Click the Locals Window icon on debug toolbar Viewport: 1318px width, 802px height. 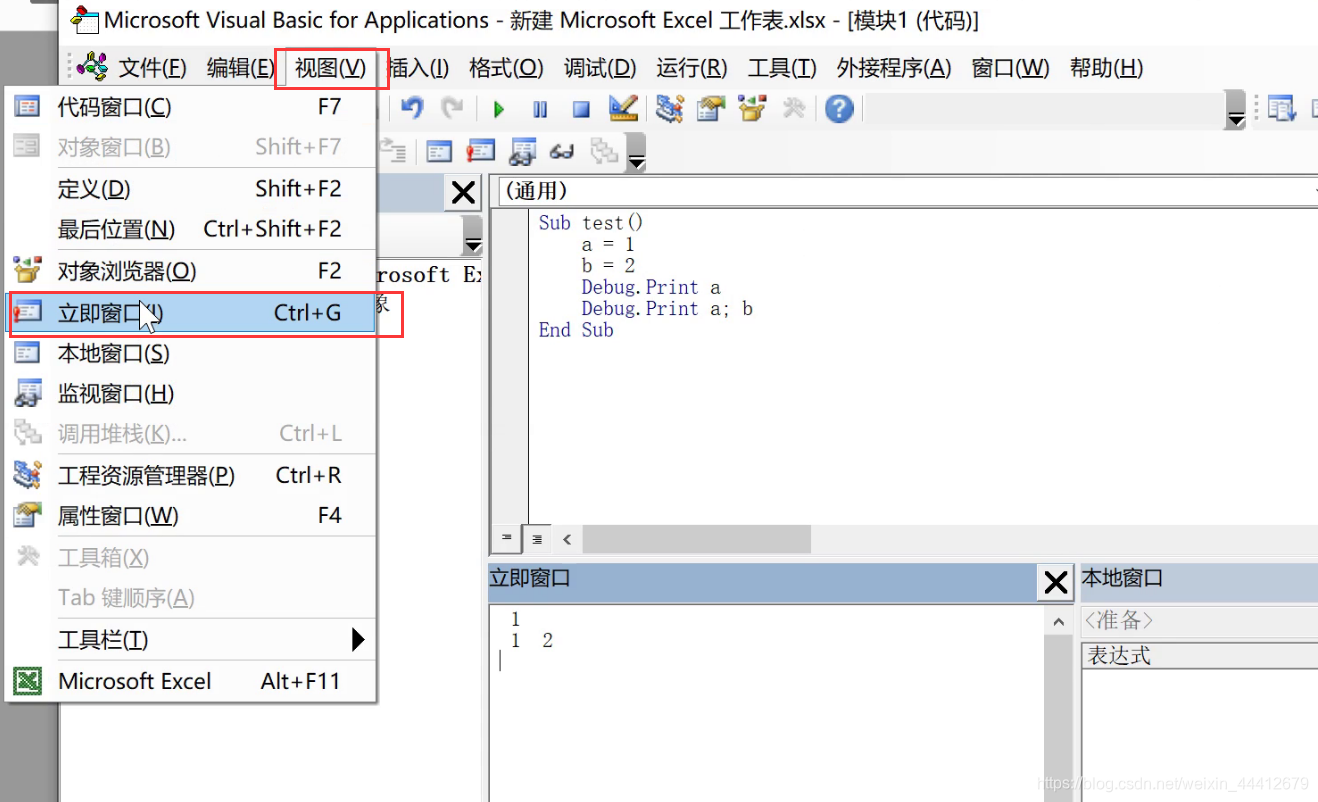click(439, 151)
